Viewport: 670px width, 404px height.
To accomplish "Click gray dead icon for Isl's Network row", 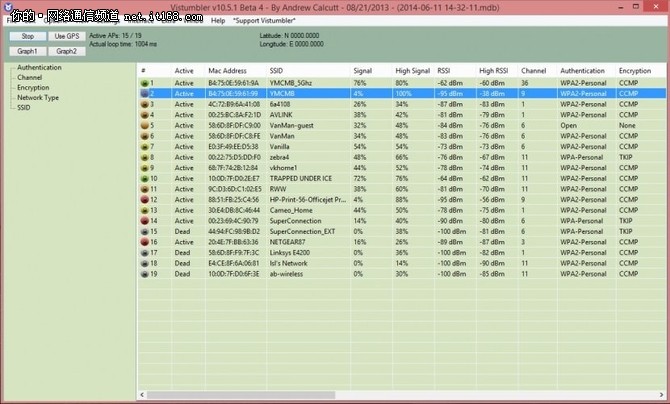I will pyautogui.click(x=144, y=263).
